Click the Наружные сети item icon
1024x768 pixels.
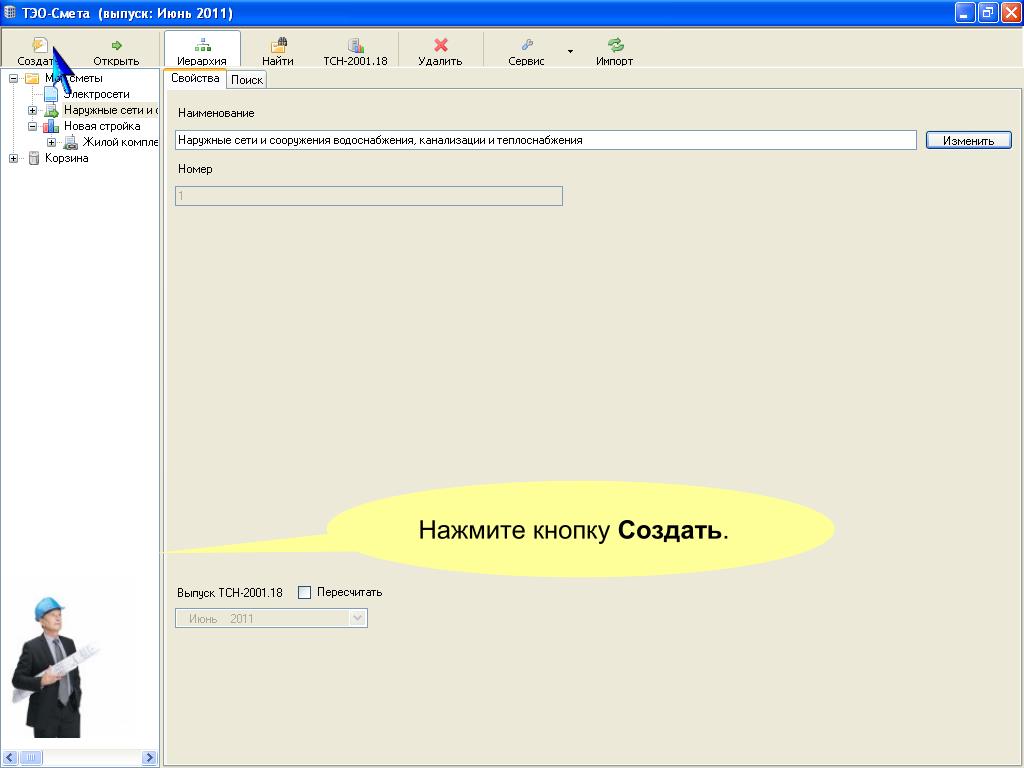click(x=51, y=110)
